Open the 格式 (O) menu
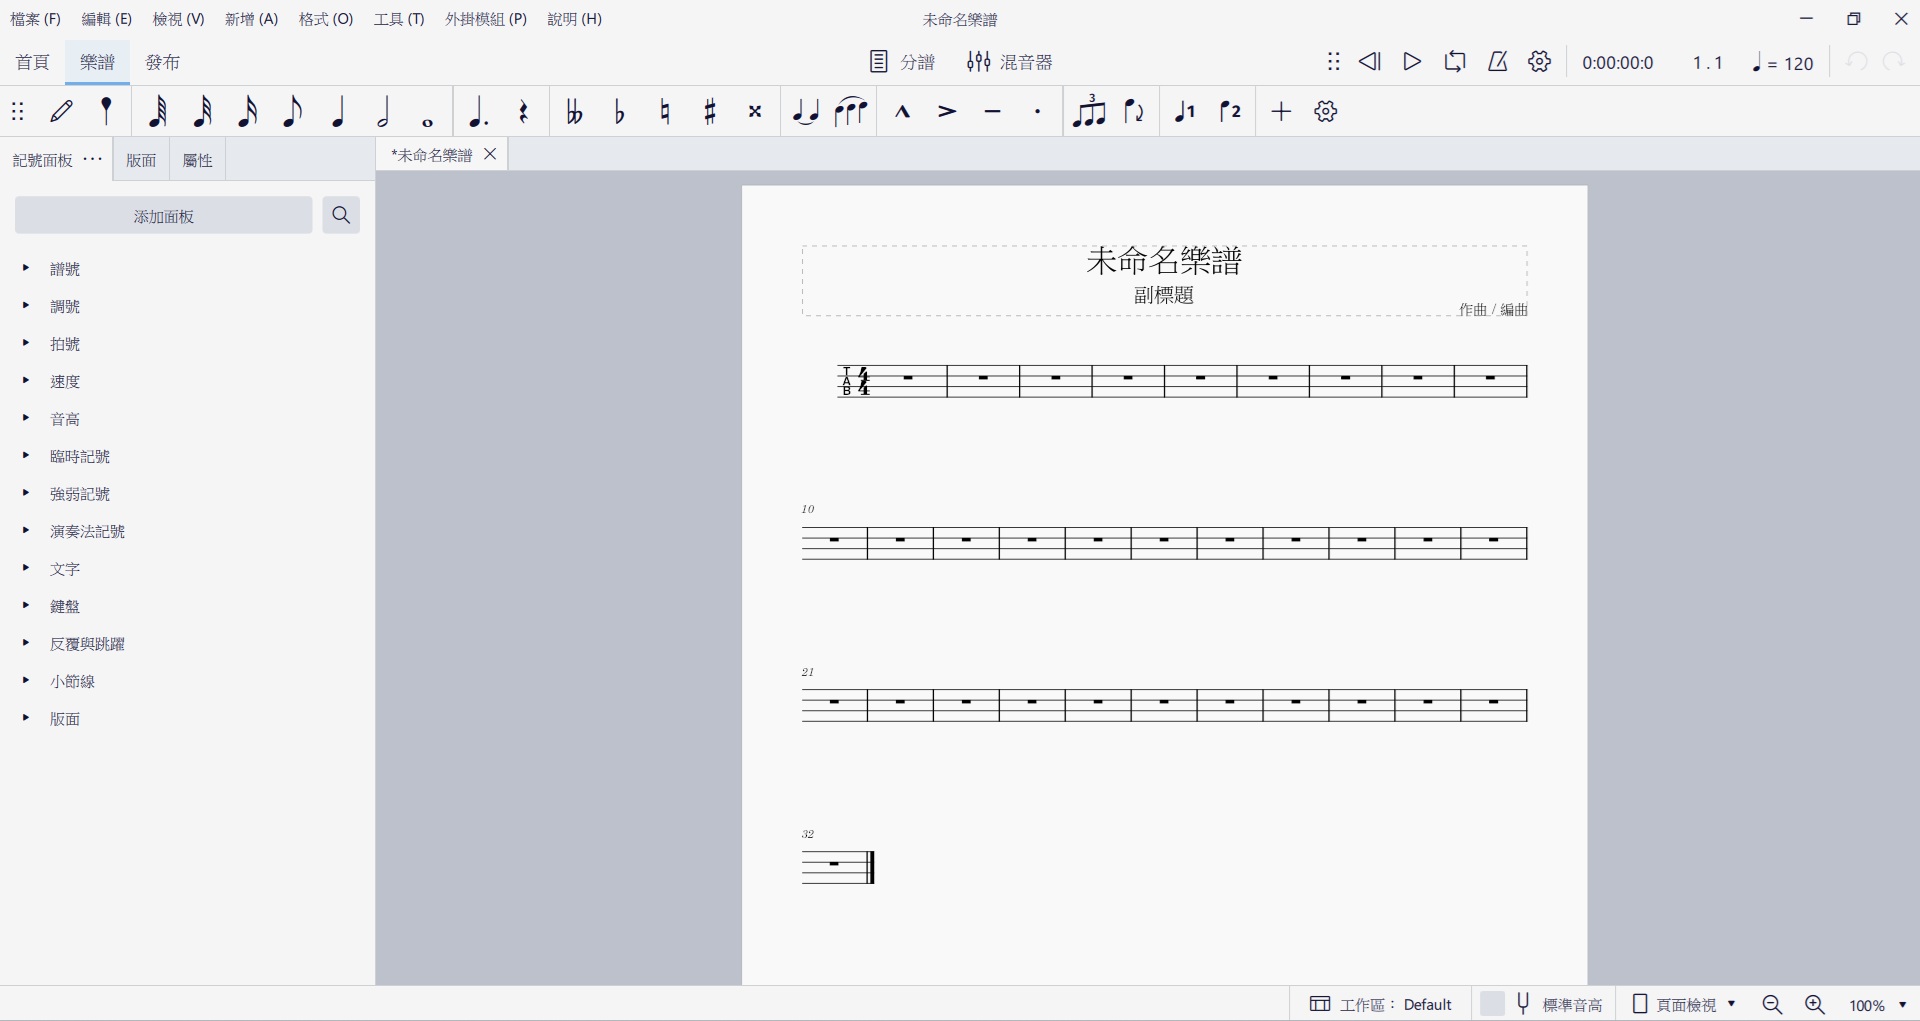 click(x=326, y=19)
